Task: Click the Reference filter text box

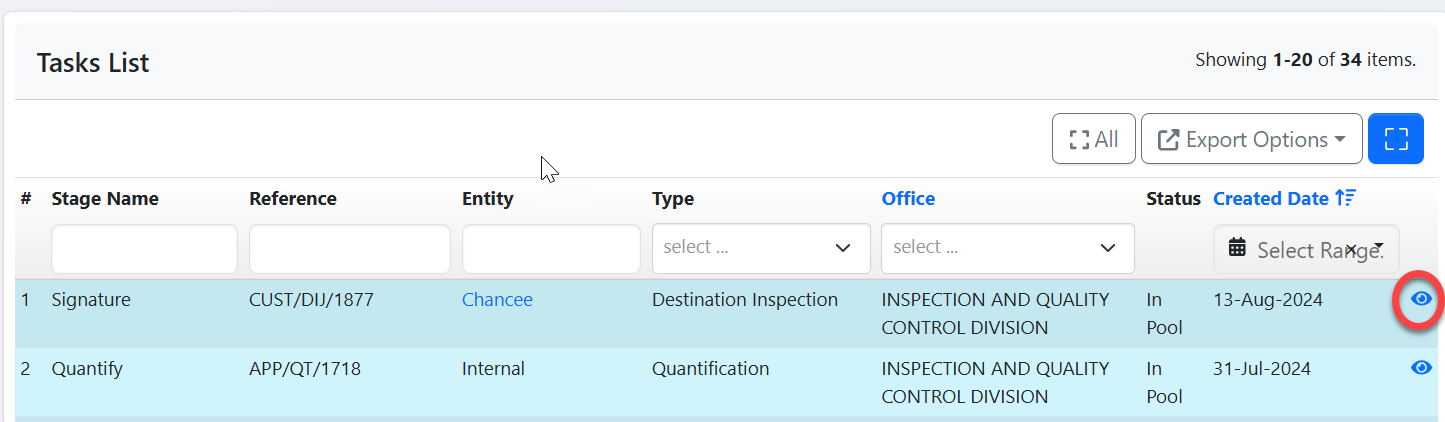Action: (349, 249)
